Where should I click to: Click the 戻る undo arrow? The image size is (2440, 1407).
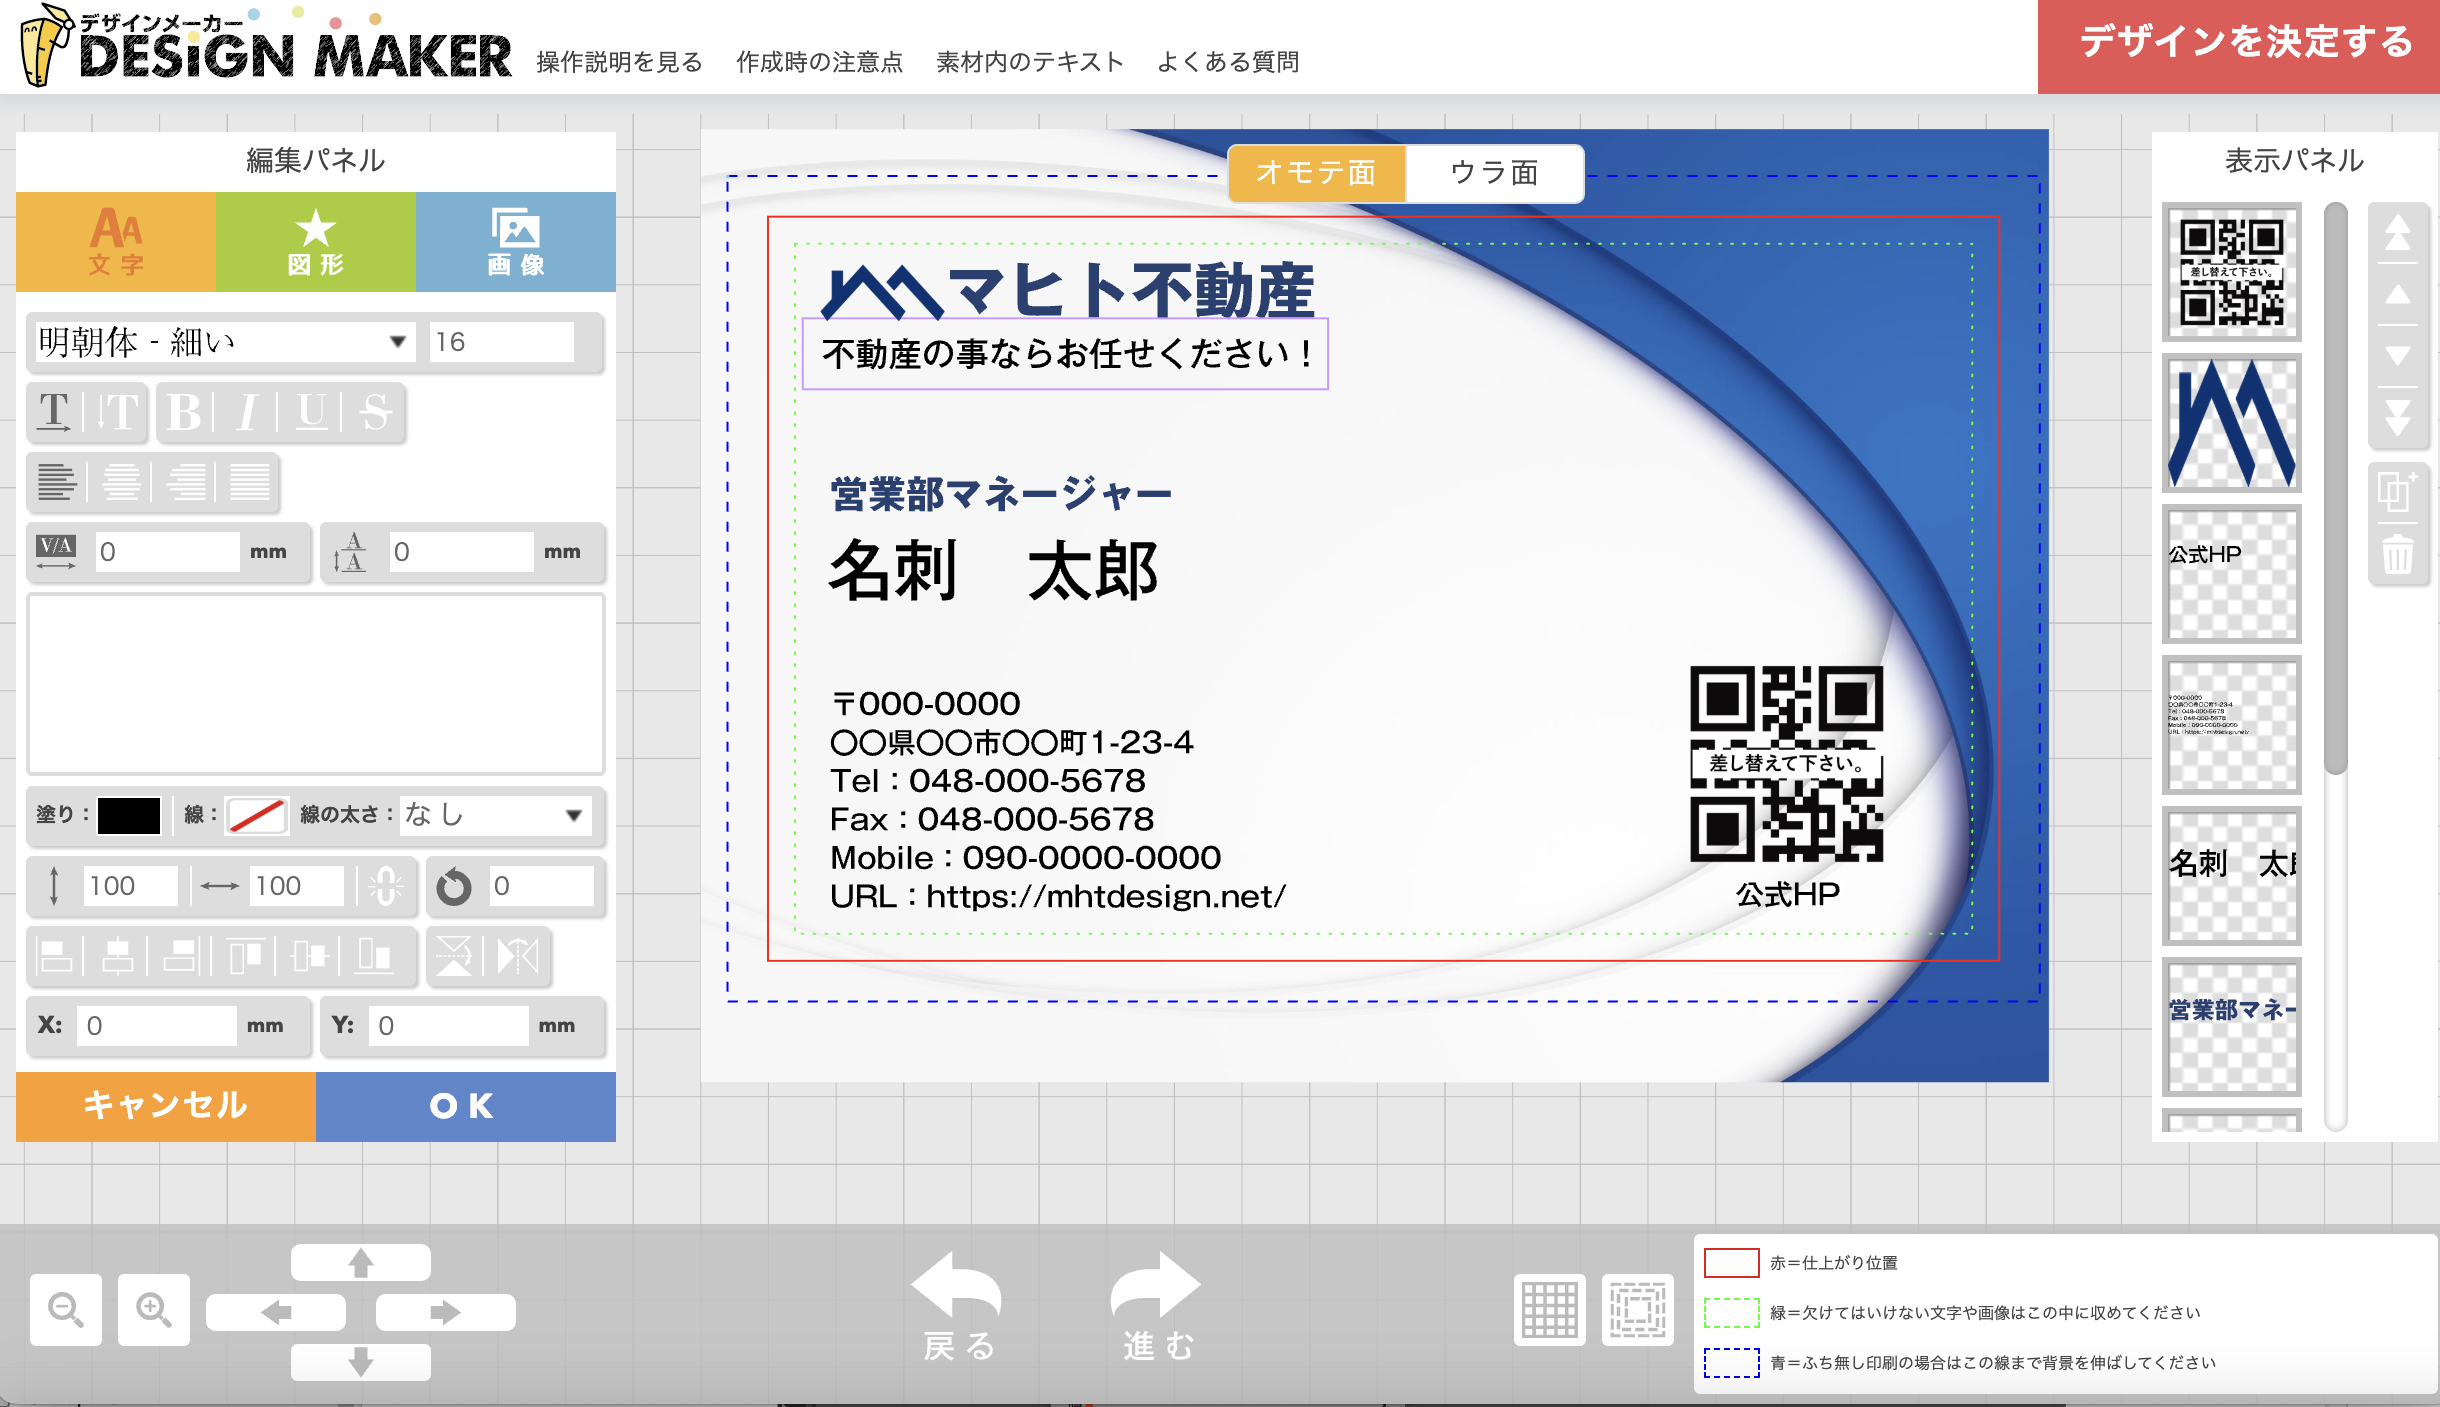click(x=958, y=1306)
